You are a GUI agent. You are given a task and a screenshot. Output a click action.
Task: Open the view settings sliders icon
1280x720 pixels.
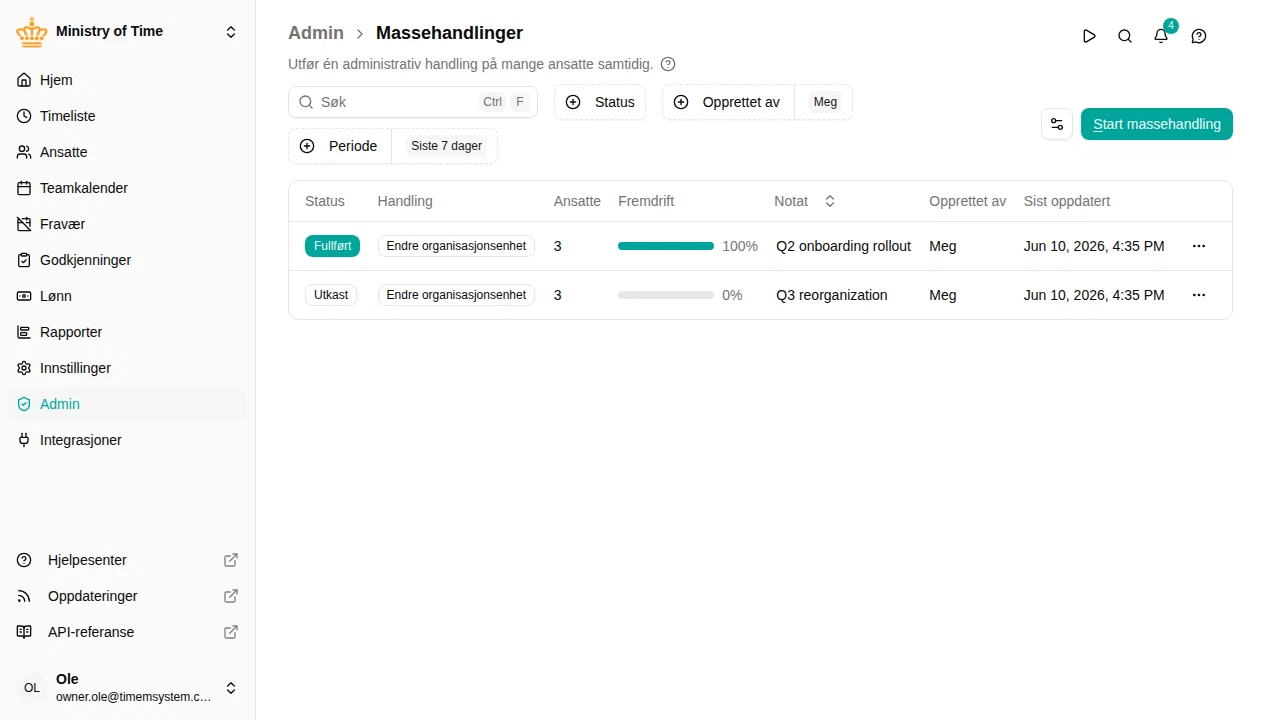coord(1057,124)
